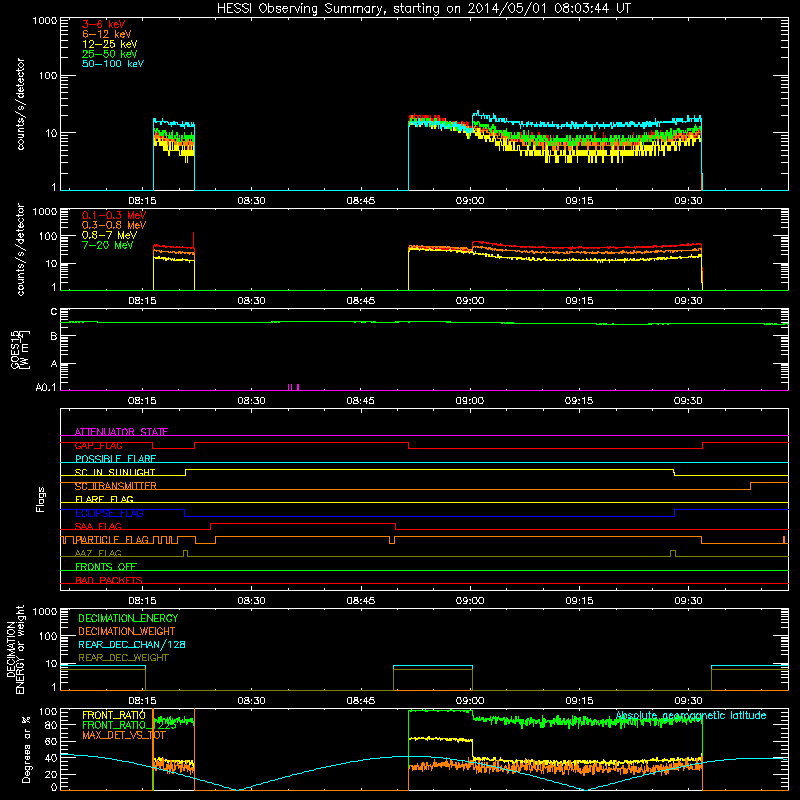Select the 3-6 keV legend label

point(103,24)
